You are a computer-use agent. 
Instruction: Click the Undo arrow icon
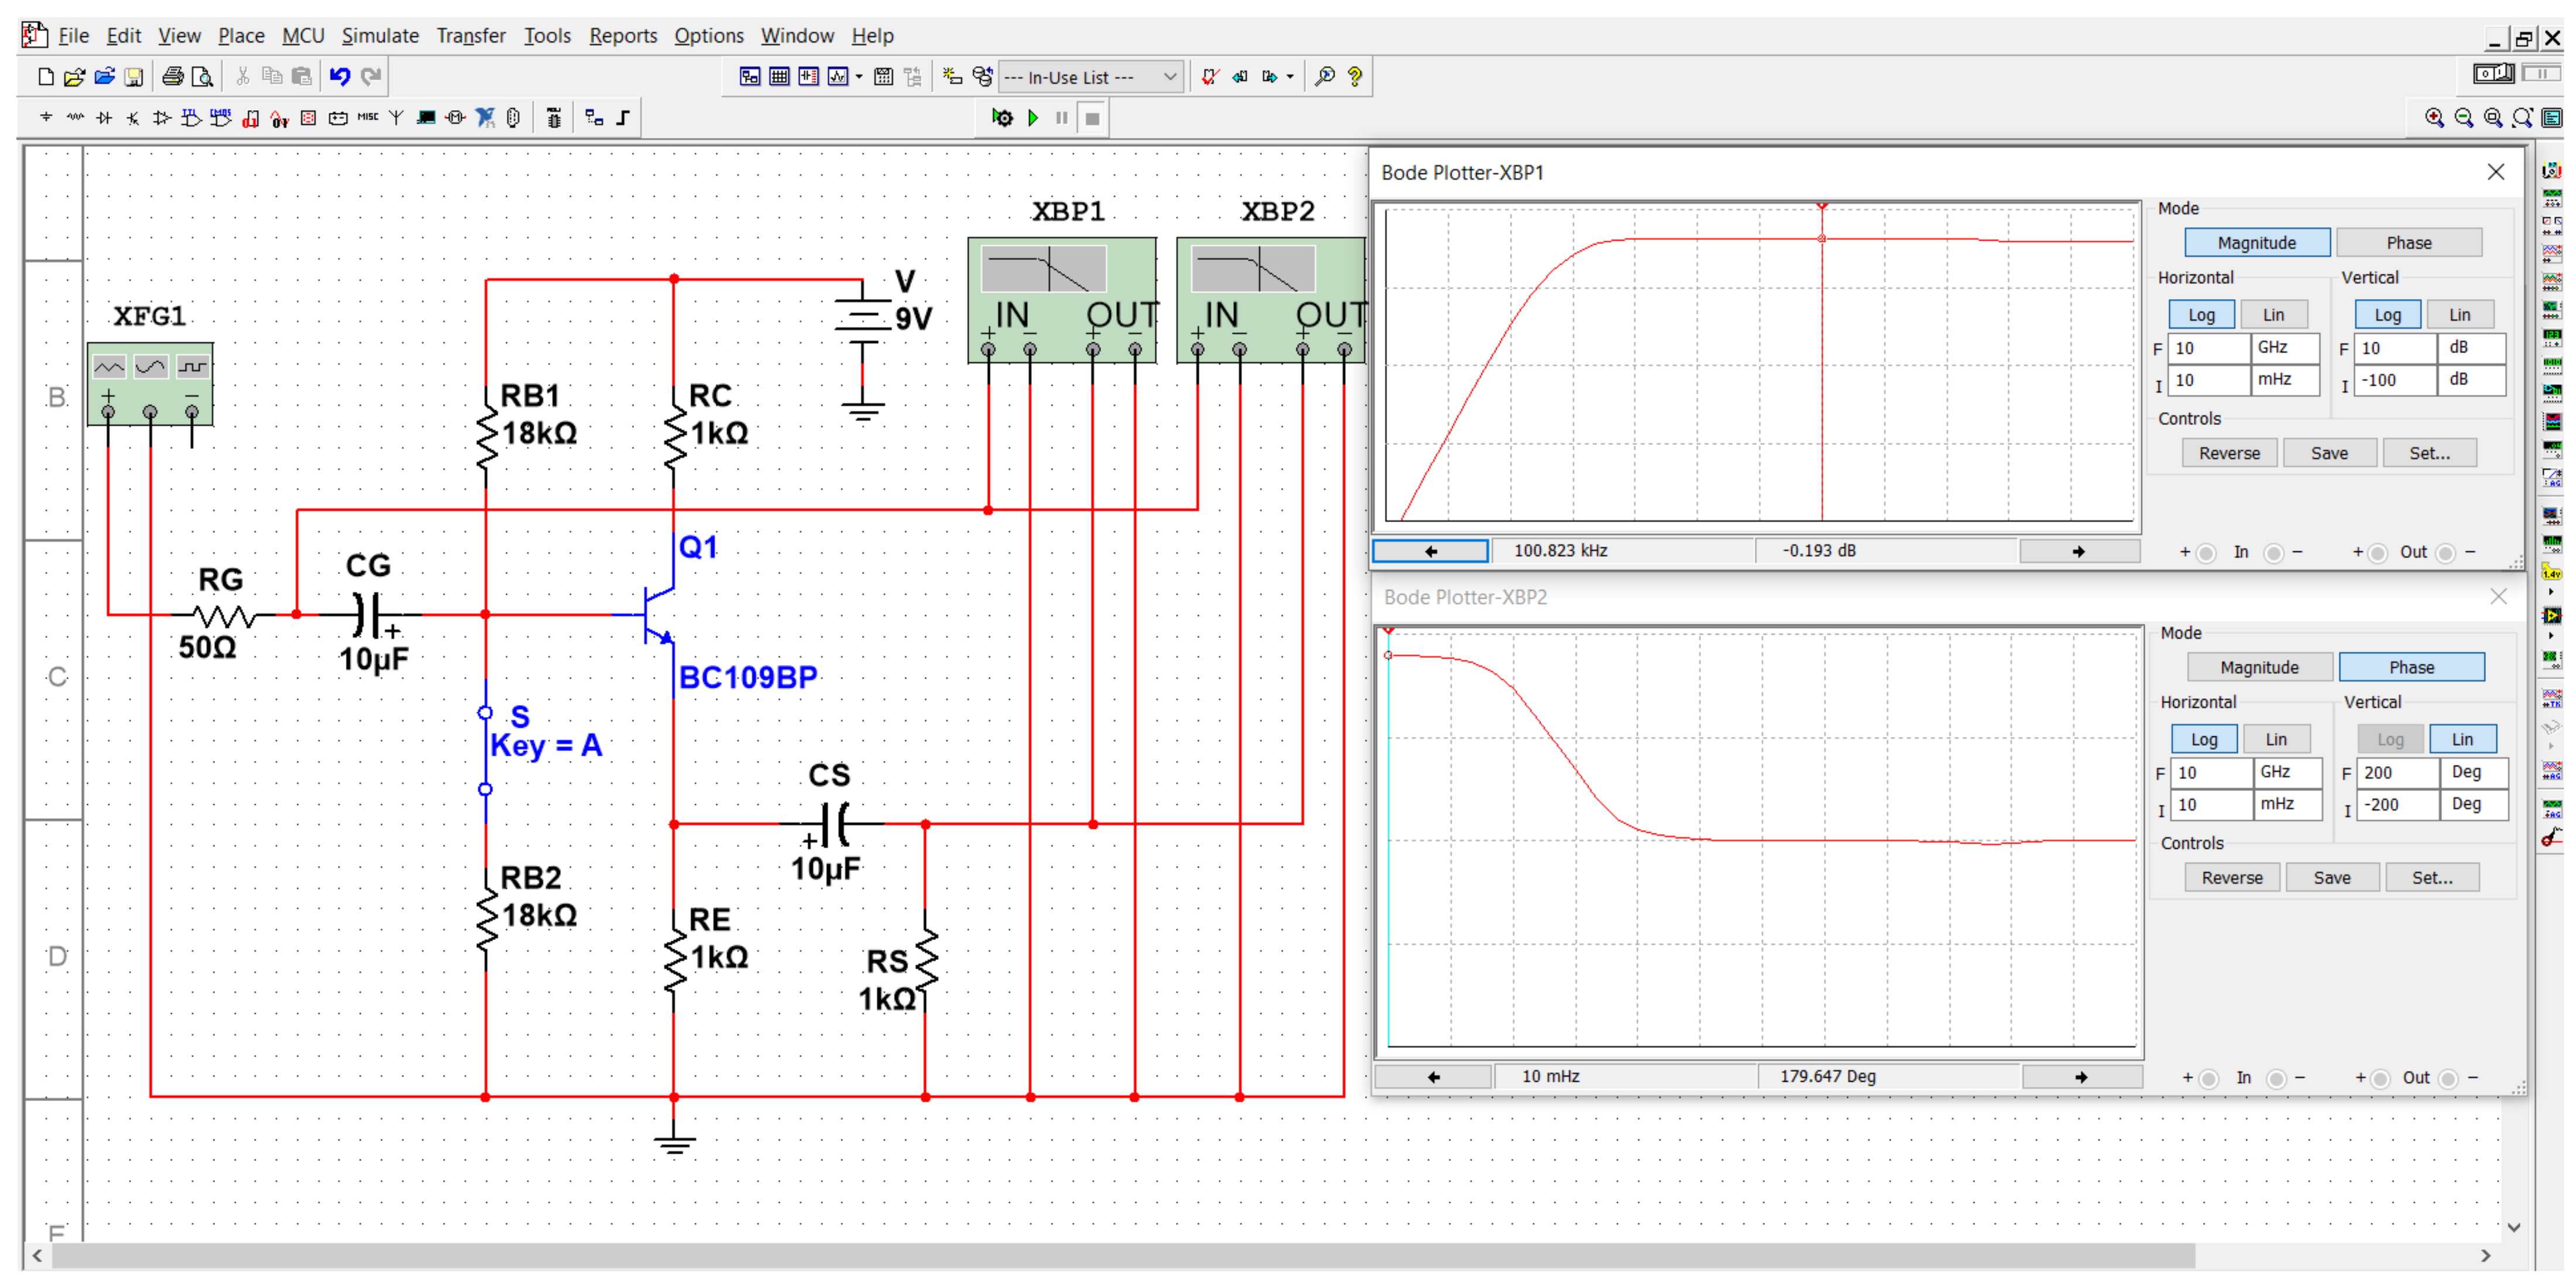pos(340,77)
